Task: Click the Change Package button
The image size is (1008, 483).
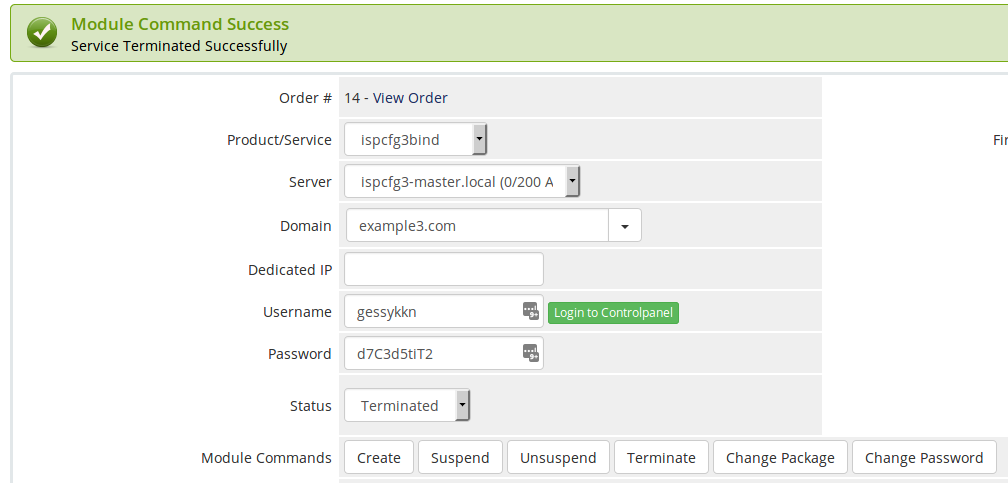Action: pos(780,458)
